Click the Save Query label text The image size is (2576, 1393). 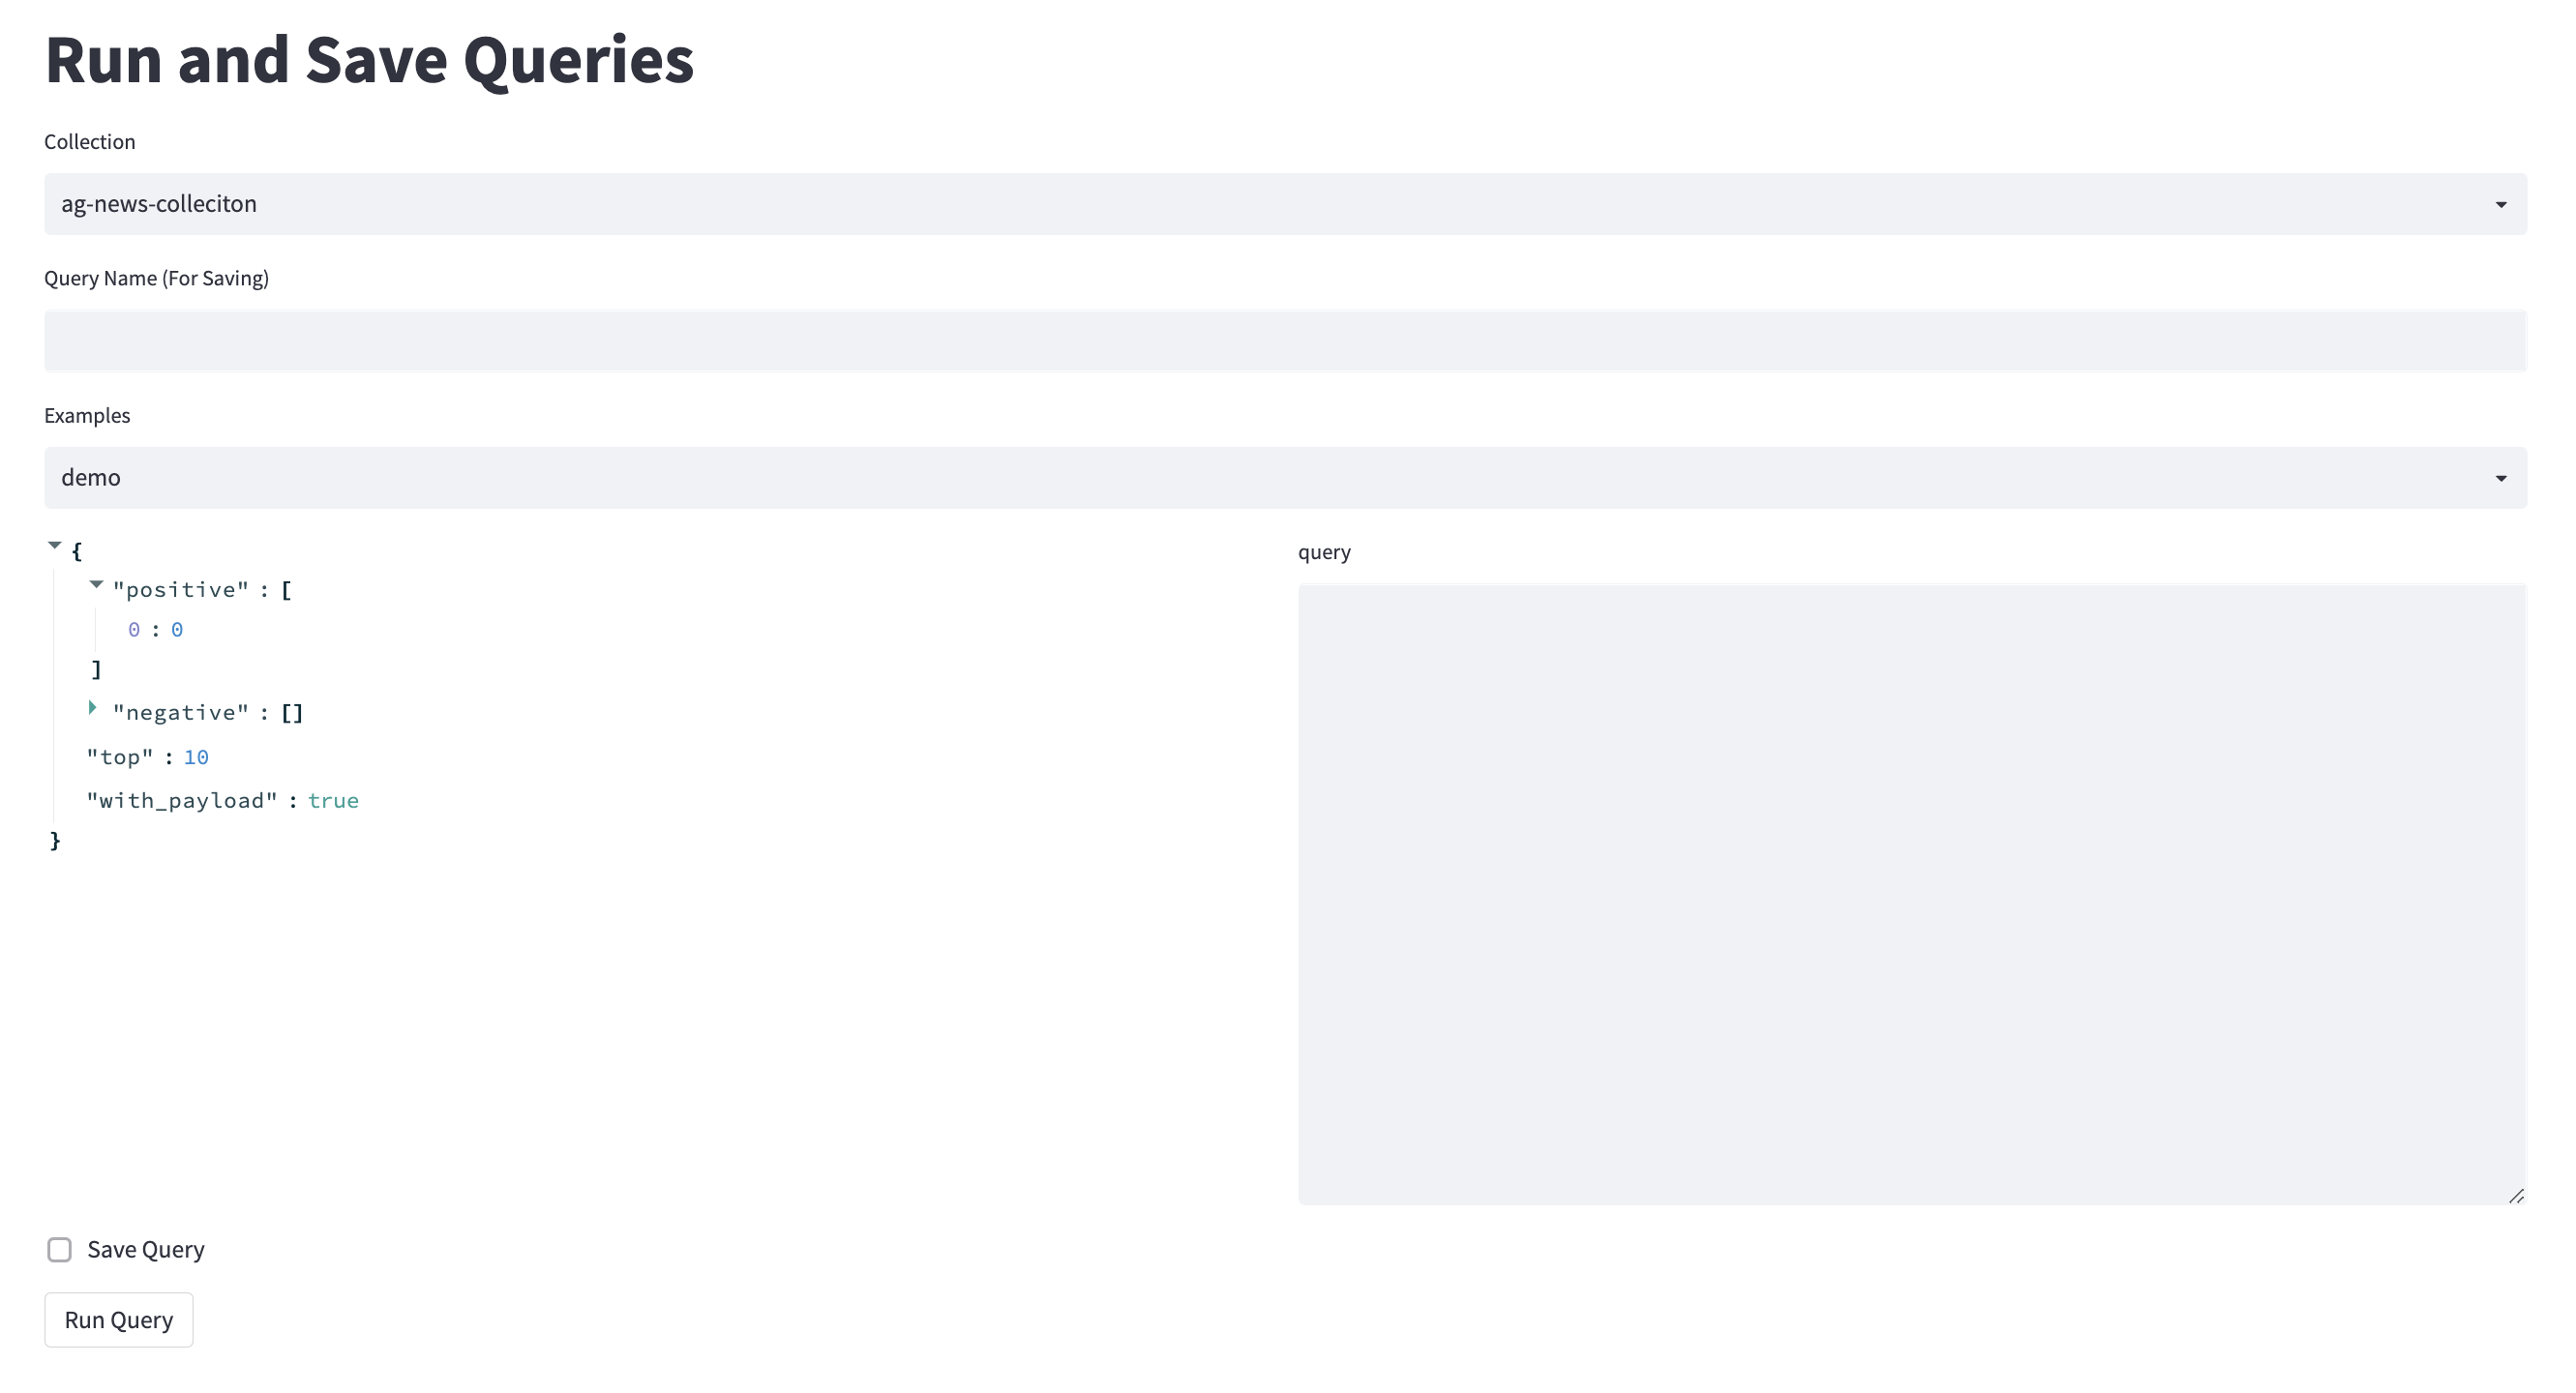[146, 1250]
